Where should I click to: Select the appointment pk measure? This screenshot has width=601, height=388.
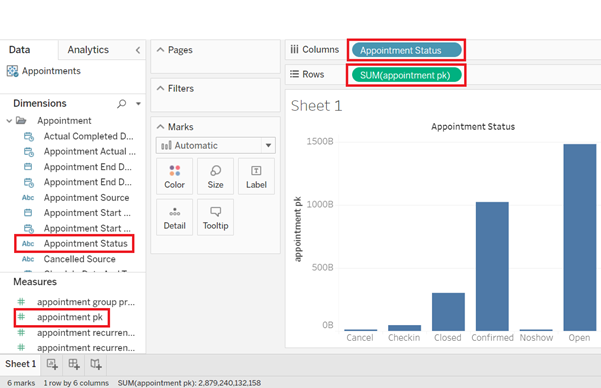[x=70, y=317]
